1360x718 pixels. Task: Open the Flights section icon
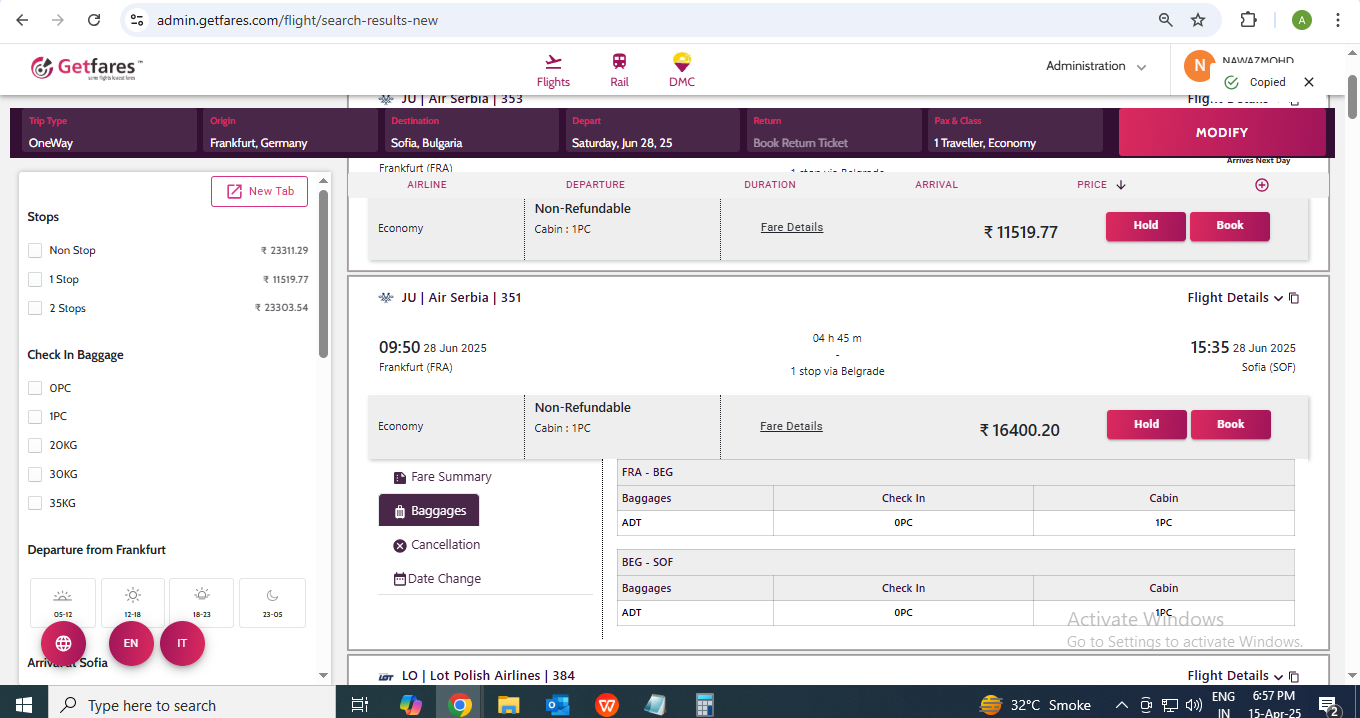(x=553, y=62)
